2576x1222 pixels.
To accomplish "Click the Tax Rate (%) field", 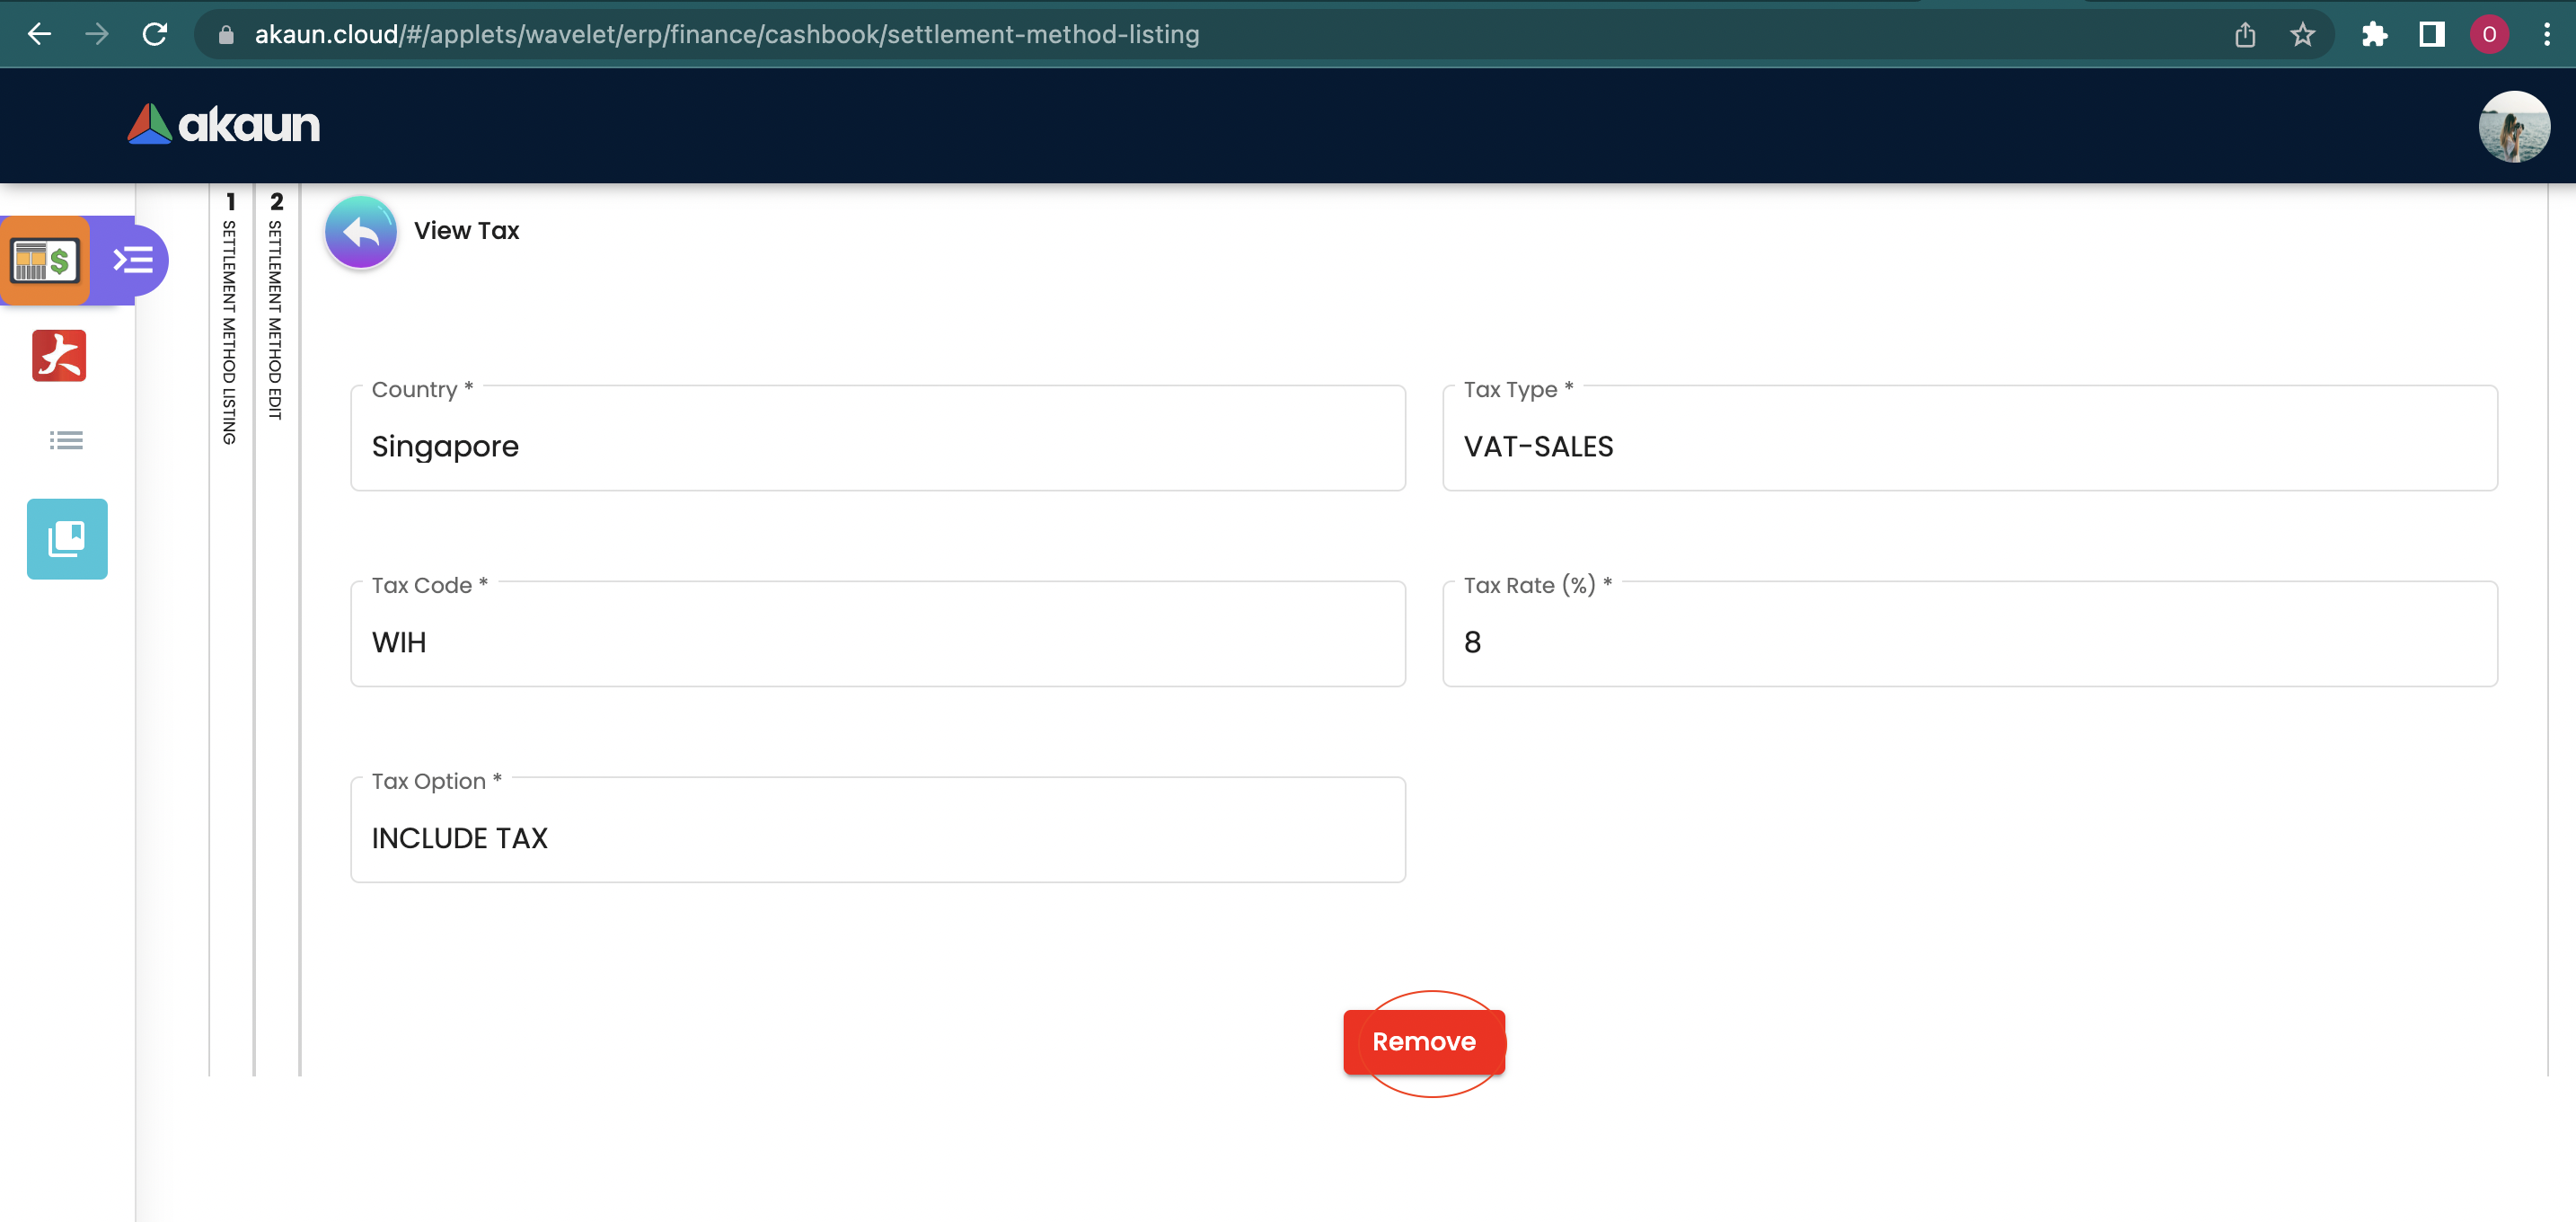I will [x=1969, y=642].
